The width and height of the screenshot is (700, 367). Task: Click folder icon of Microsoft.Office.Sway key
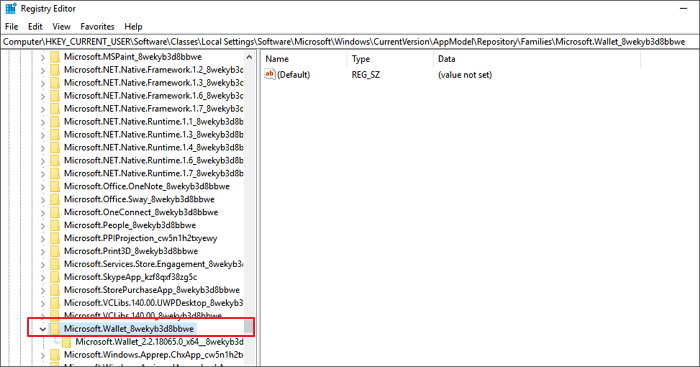tap(55, 199)
